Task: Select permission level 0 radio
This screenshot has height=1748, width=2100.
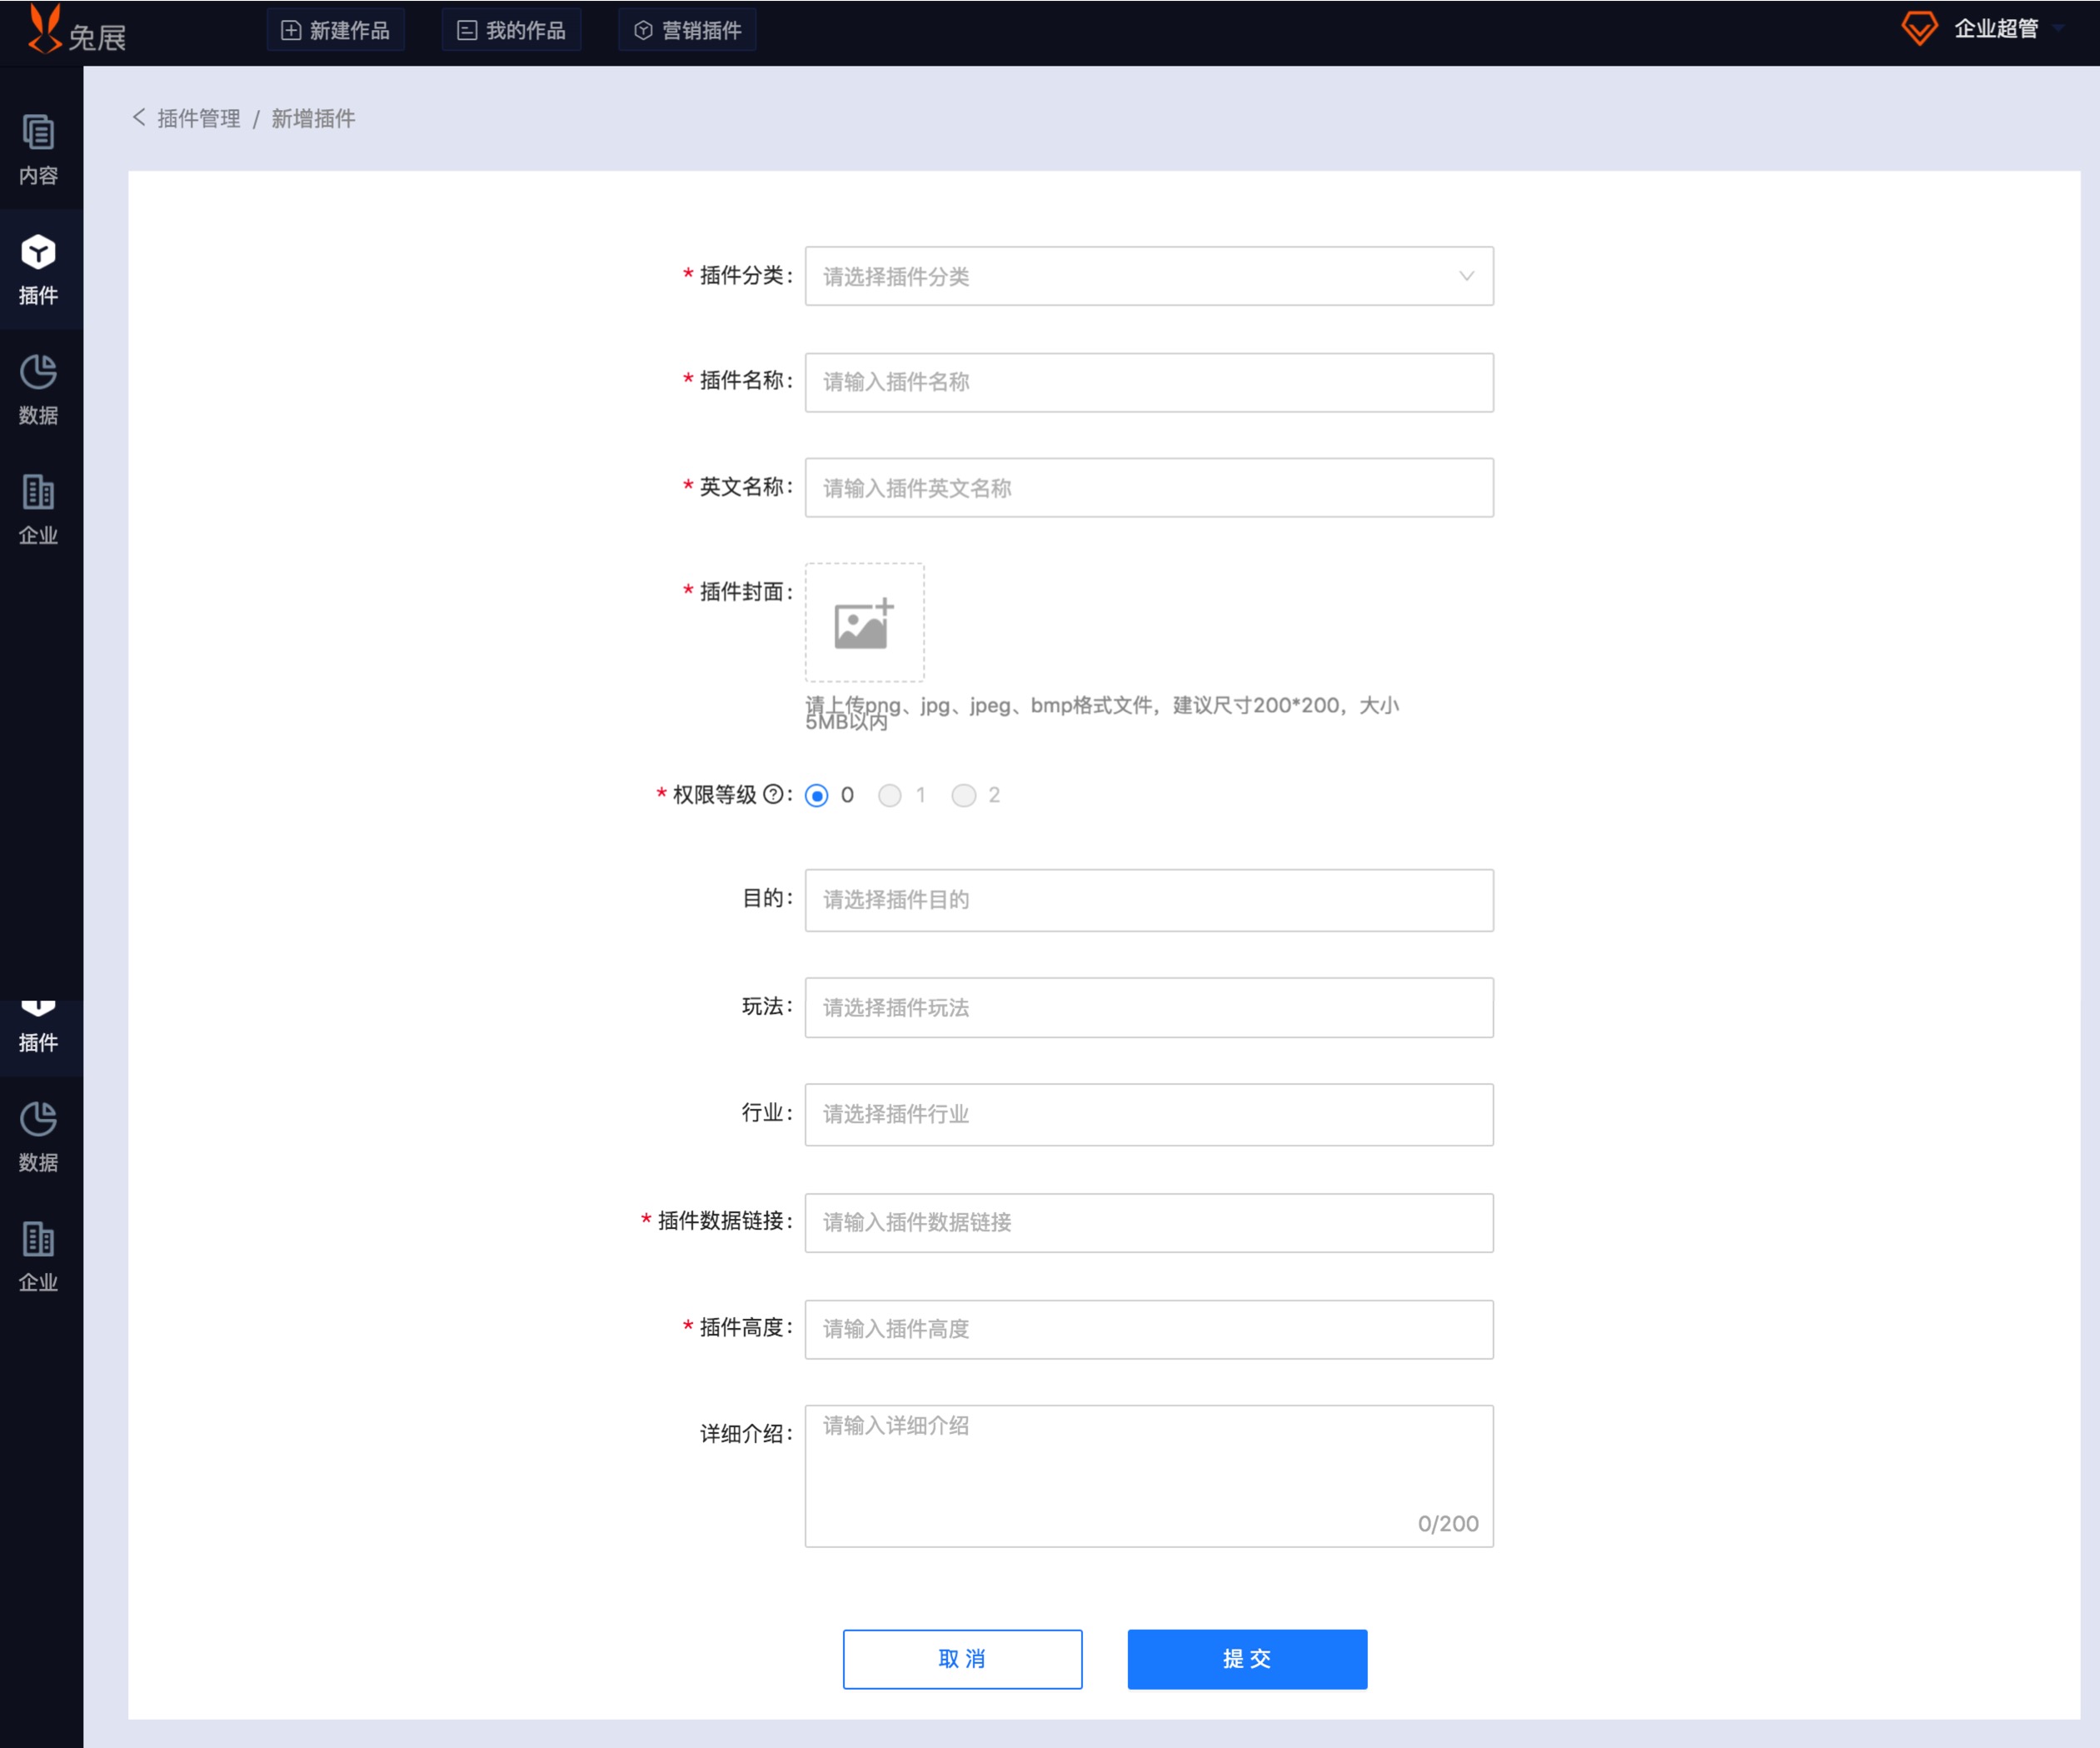Action: coord(817,796)
